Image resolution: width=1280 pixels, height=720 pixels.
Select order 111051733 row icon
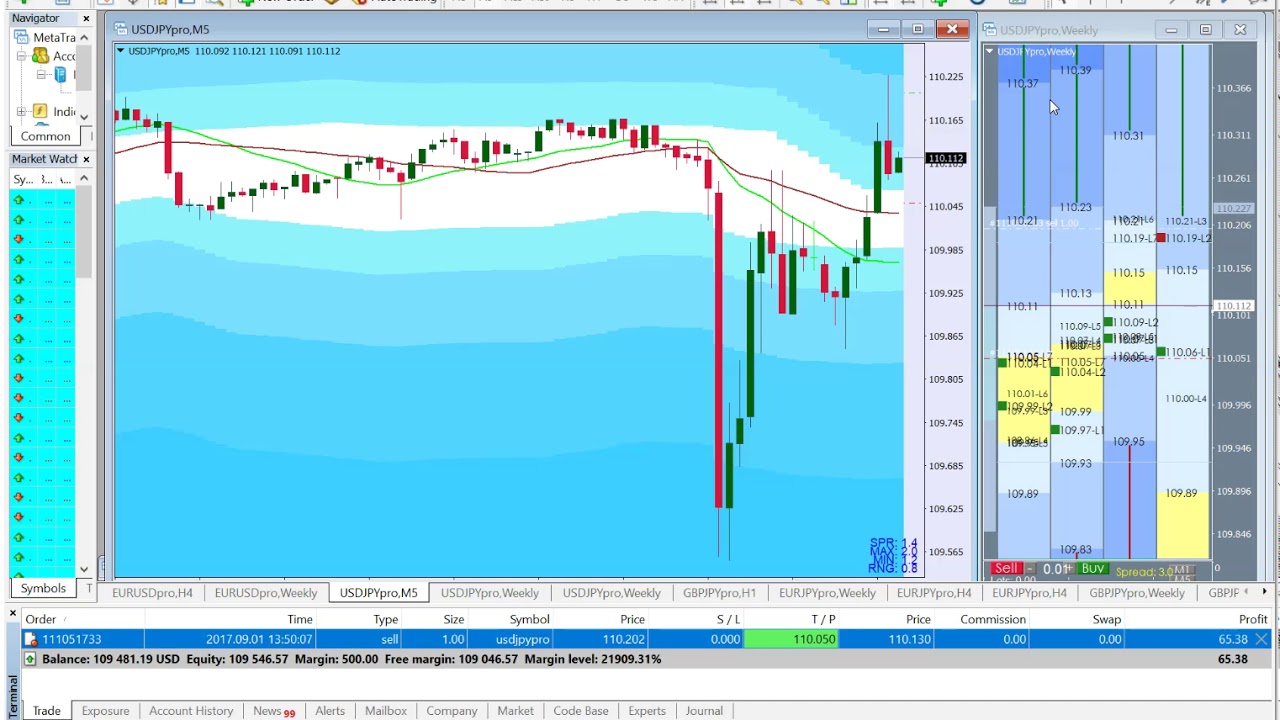pyautogui.click(x=30, y=639)
